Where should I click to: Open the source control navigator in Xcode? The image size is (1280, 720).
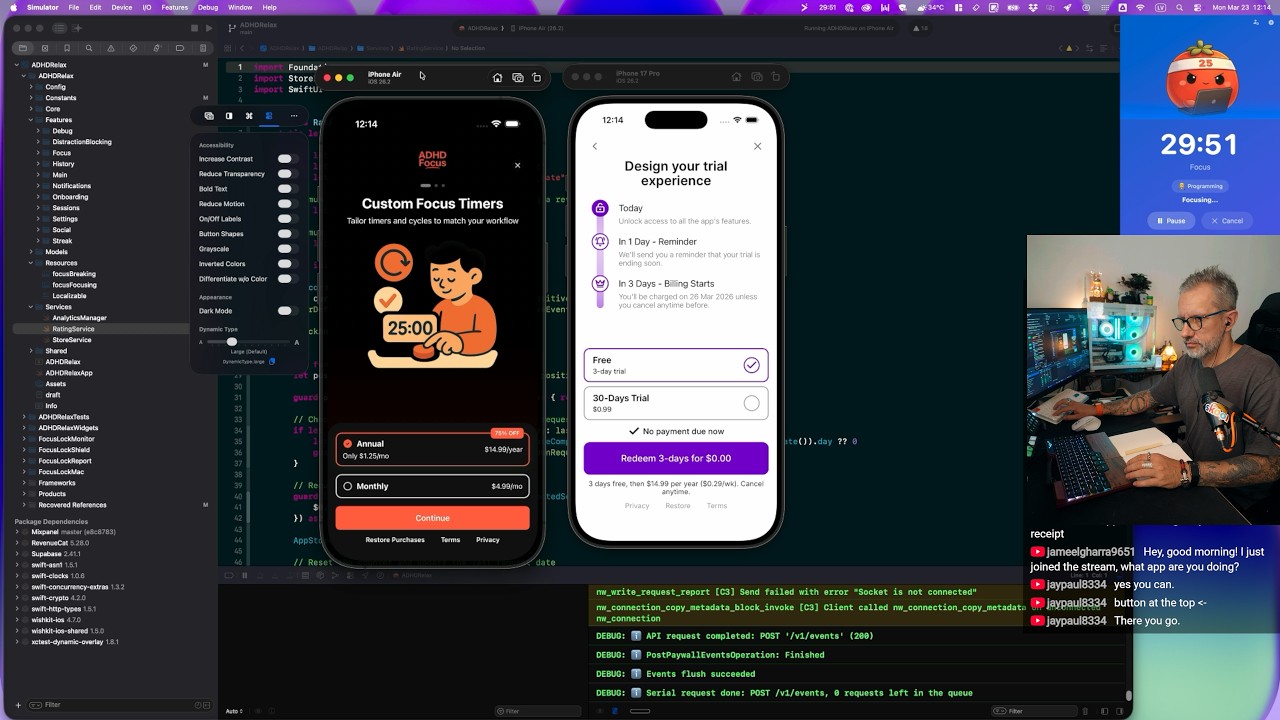click(x=44, y=48)
